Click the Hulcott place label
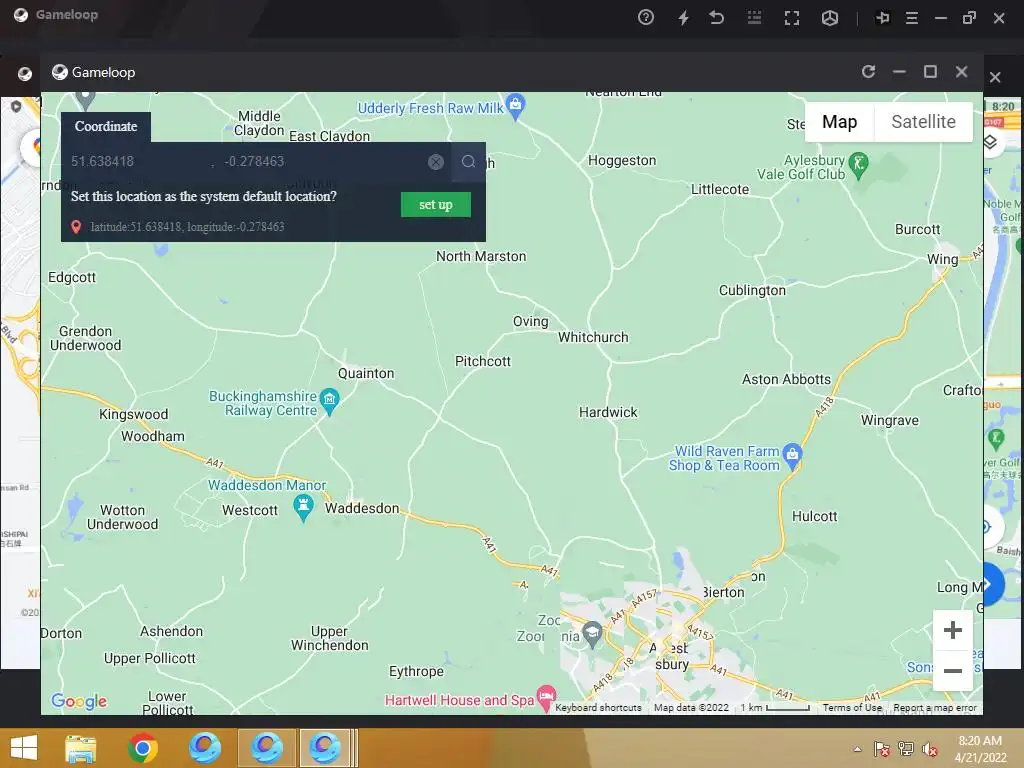Image resolution: width=1024 pixels, height=768 pixels. (814, 516)
